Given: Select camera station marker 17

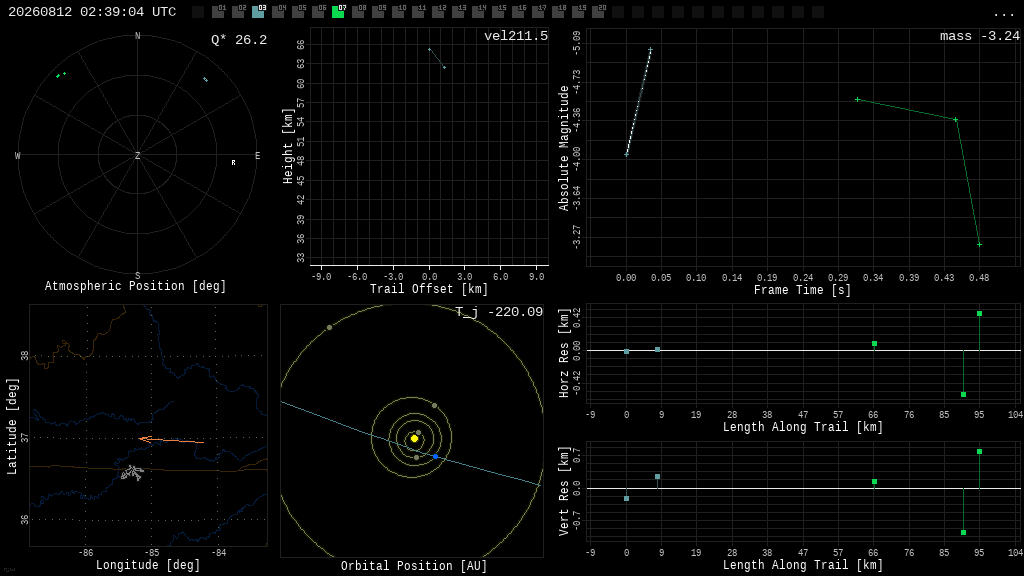Looking at the screenshot, I should point(539,11).
